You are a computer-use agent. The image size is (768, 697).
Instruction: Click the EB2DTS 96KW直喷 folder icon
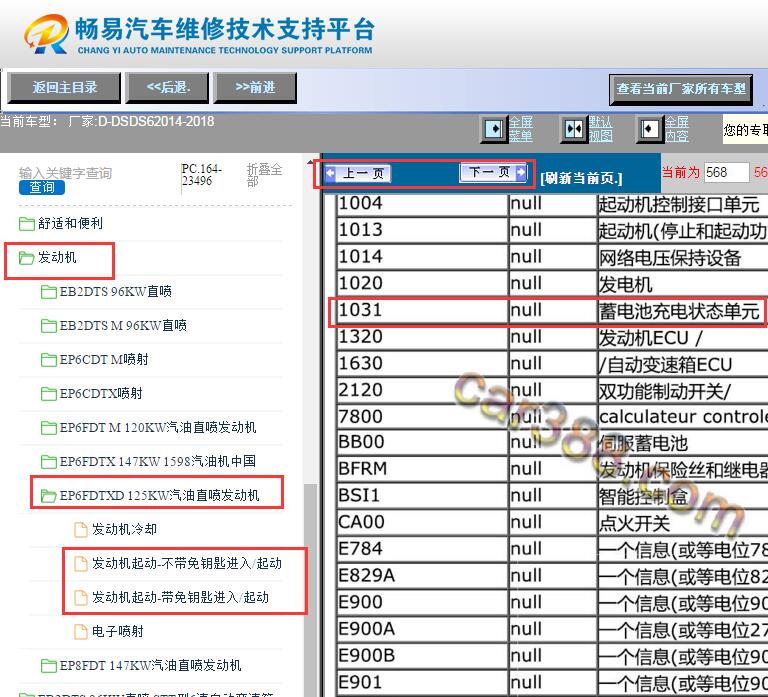(48, 292)
